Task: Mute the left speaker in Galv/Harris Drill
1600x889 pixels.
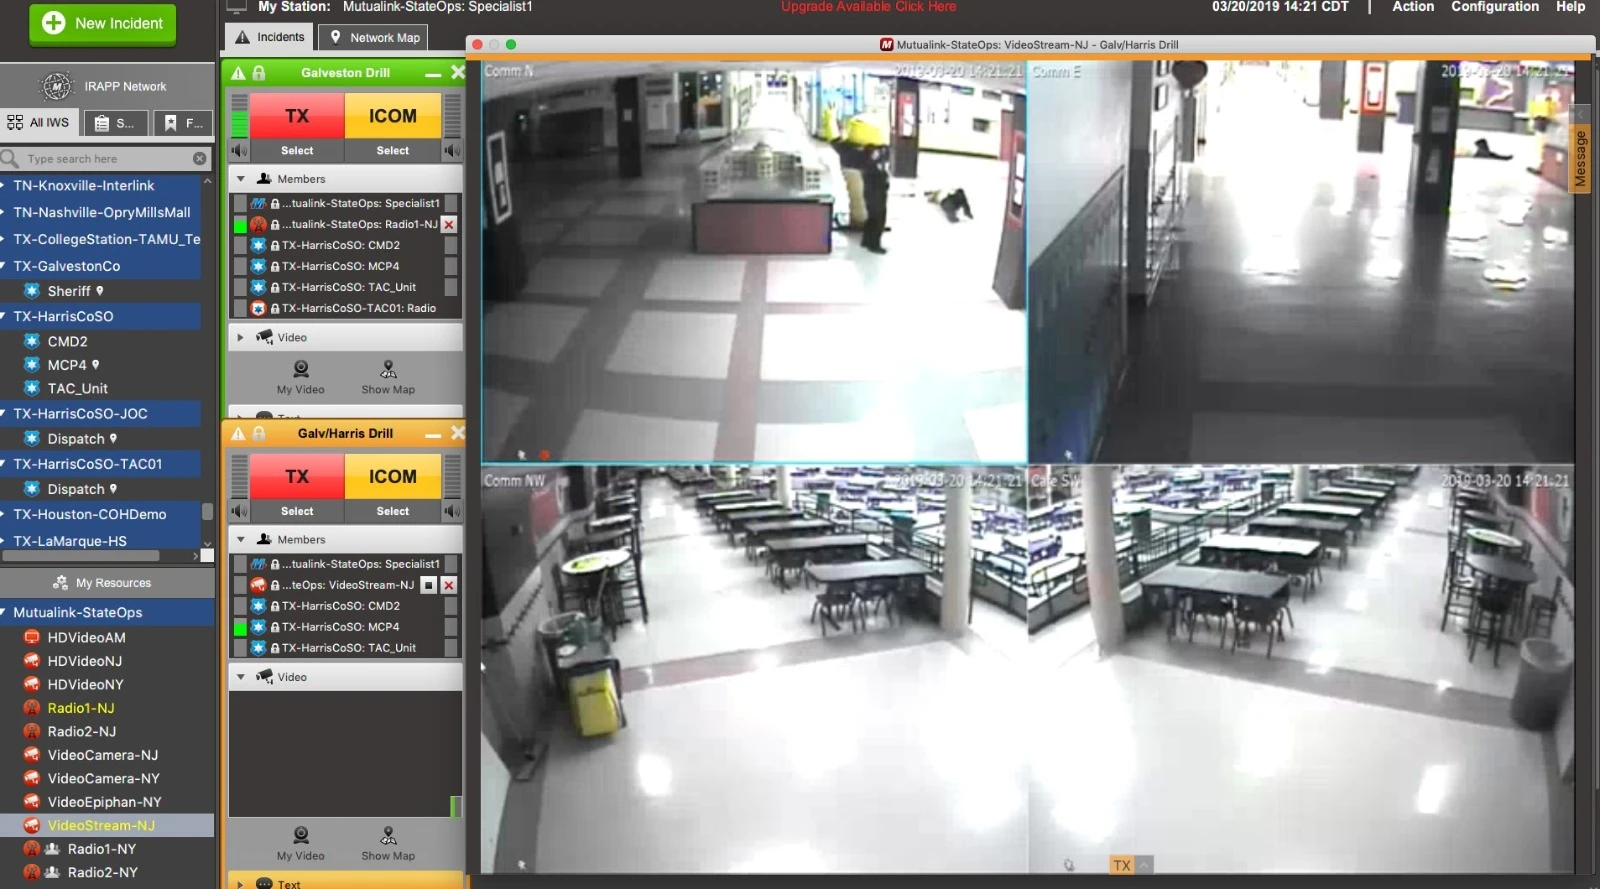Action: coord(240,512)
